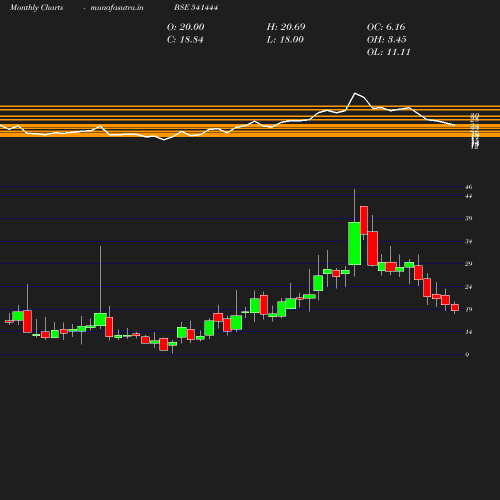Select the open value 'O: 20.00'
This screenshot has height=500, width=500.
(186, 27)
